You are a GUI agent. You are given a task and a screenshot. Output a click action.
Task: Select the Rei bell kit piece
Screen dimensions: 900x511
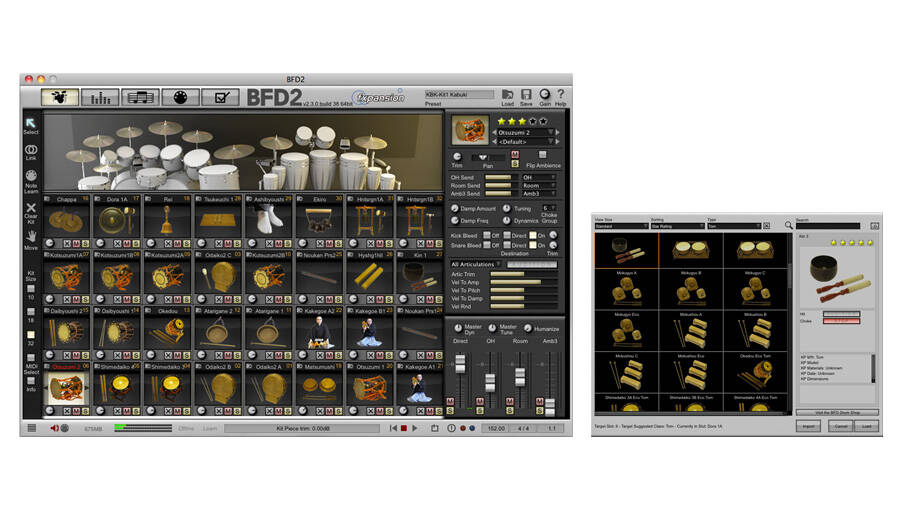coord(168,220)
